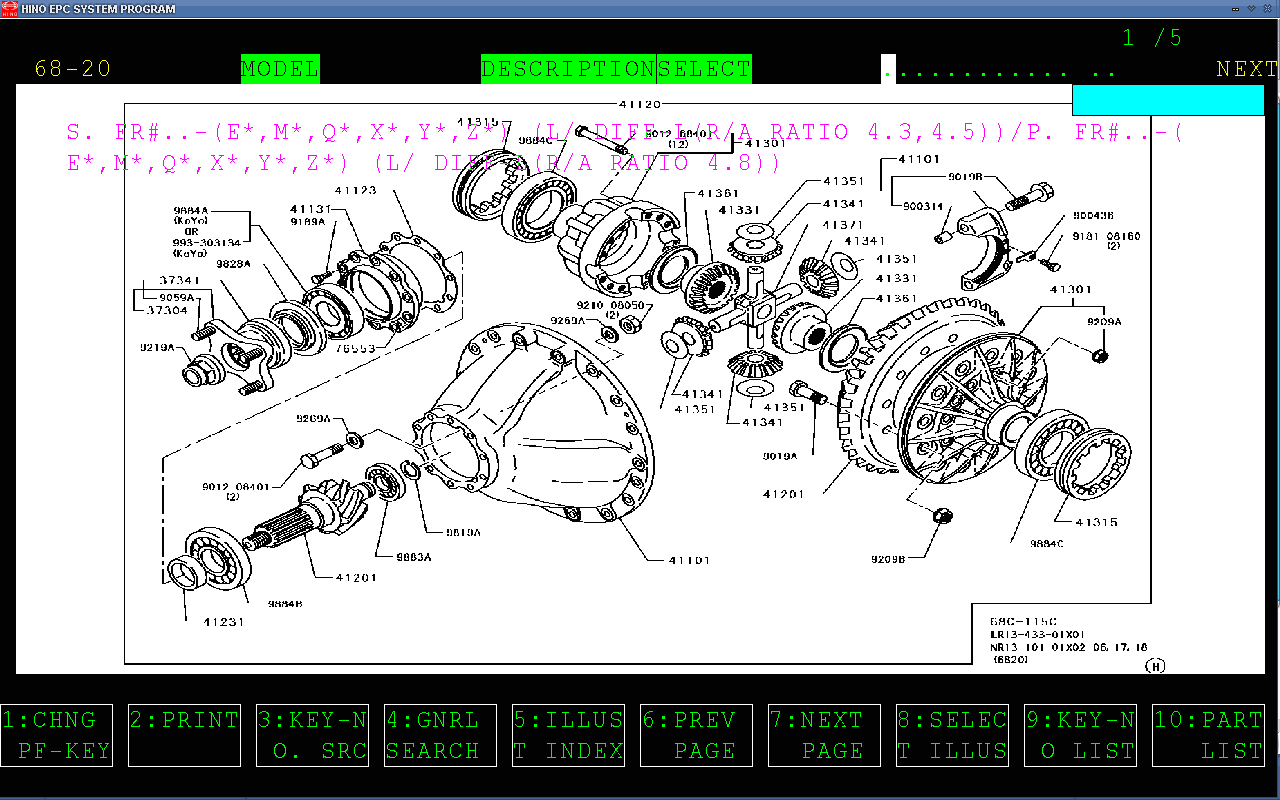Click the NEXT label at top right

[1247, 69]
